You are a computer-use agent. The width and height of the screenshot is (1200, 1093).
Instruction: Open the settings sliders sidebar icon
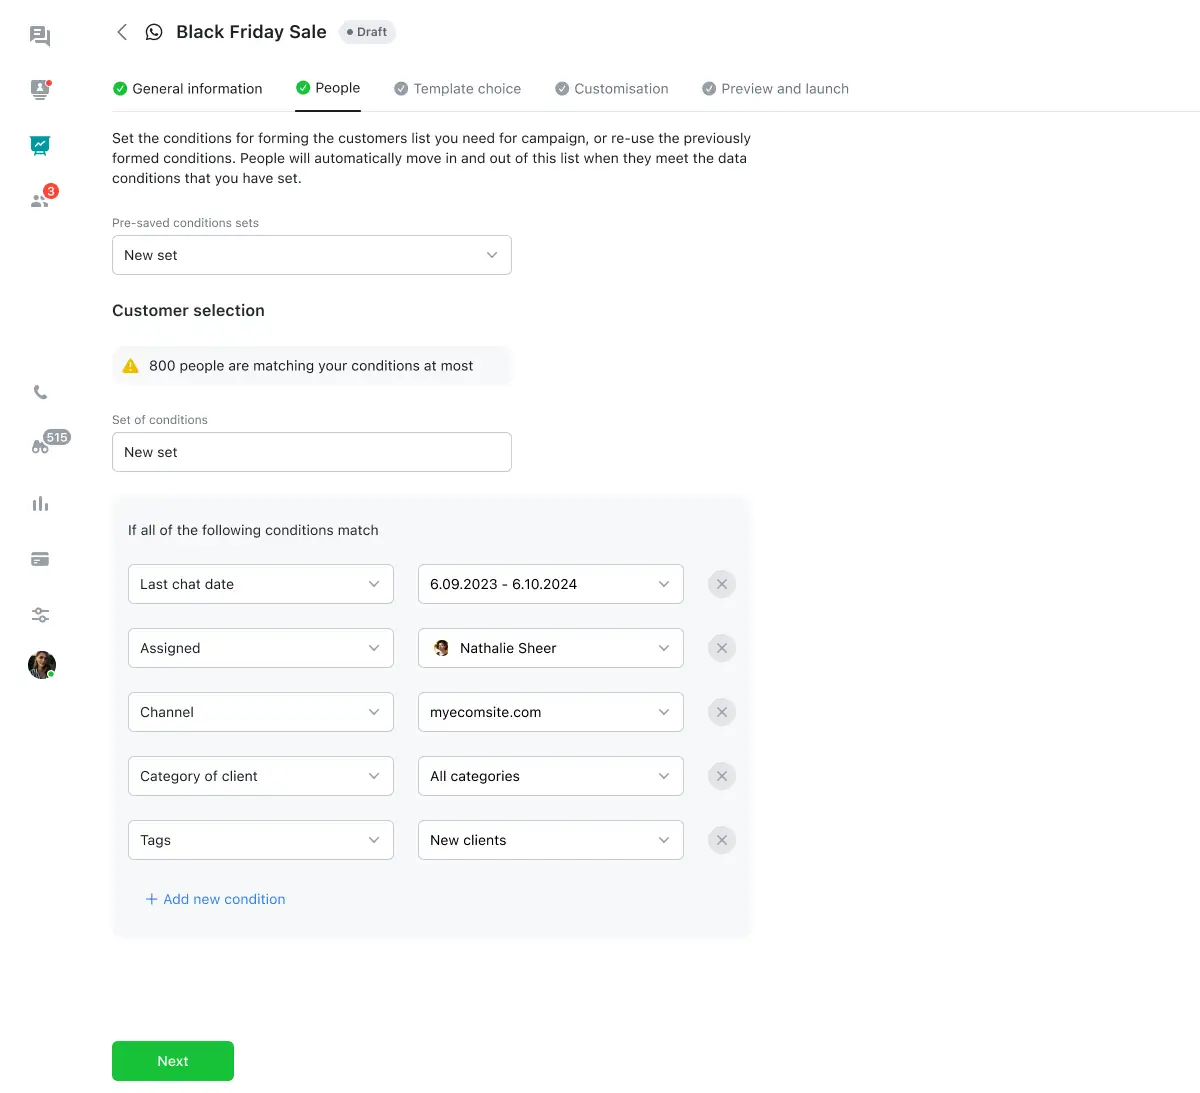[x=40, y=615]
